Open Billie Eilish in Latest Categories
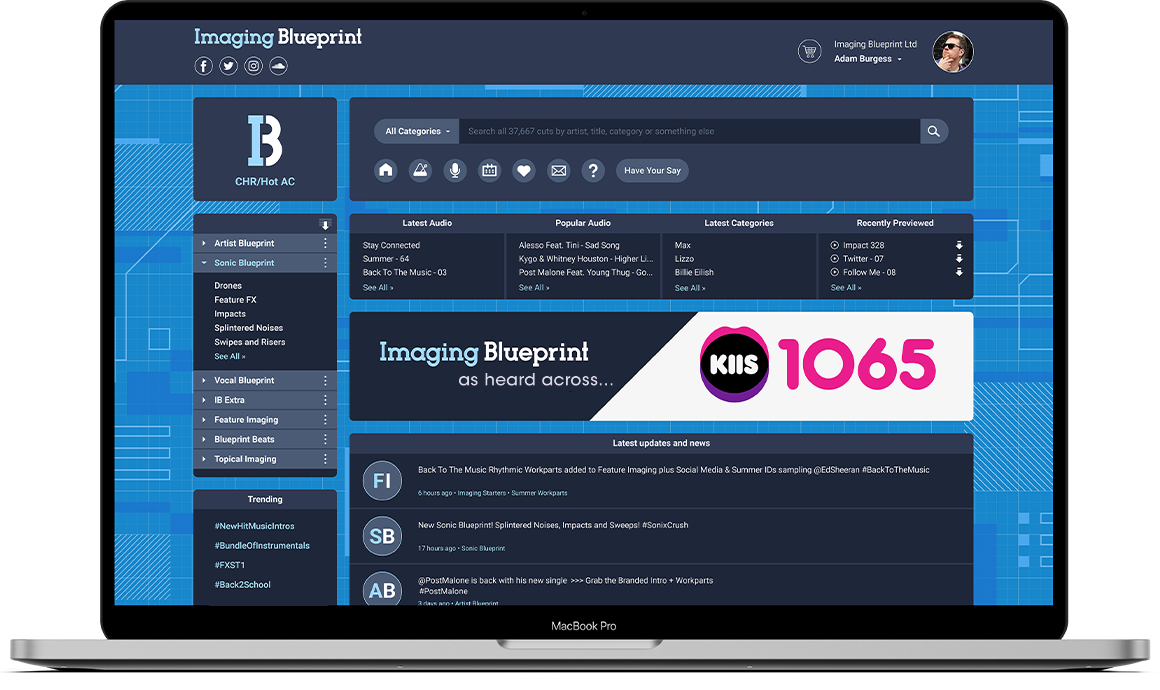This screenshot has height=690, width=1160. 694,272
